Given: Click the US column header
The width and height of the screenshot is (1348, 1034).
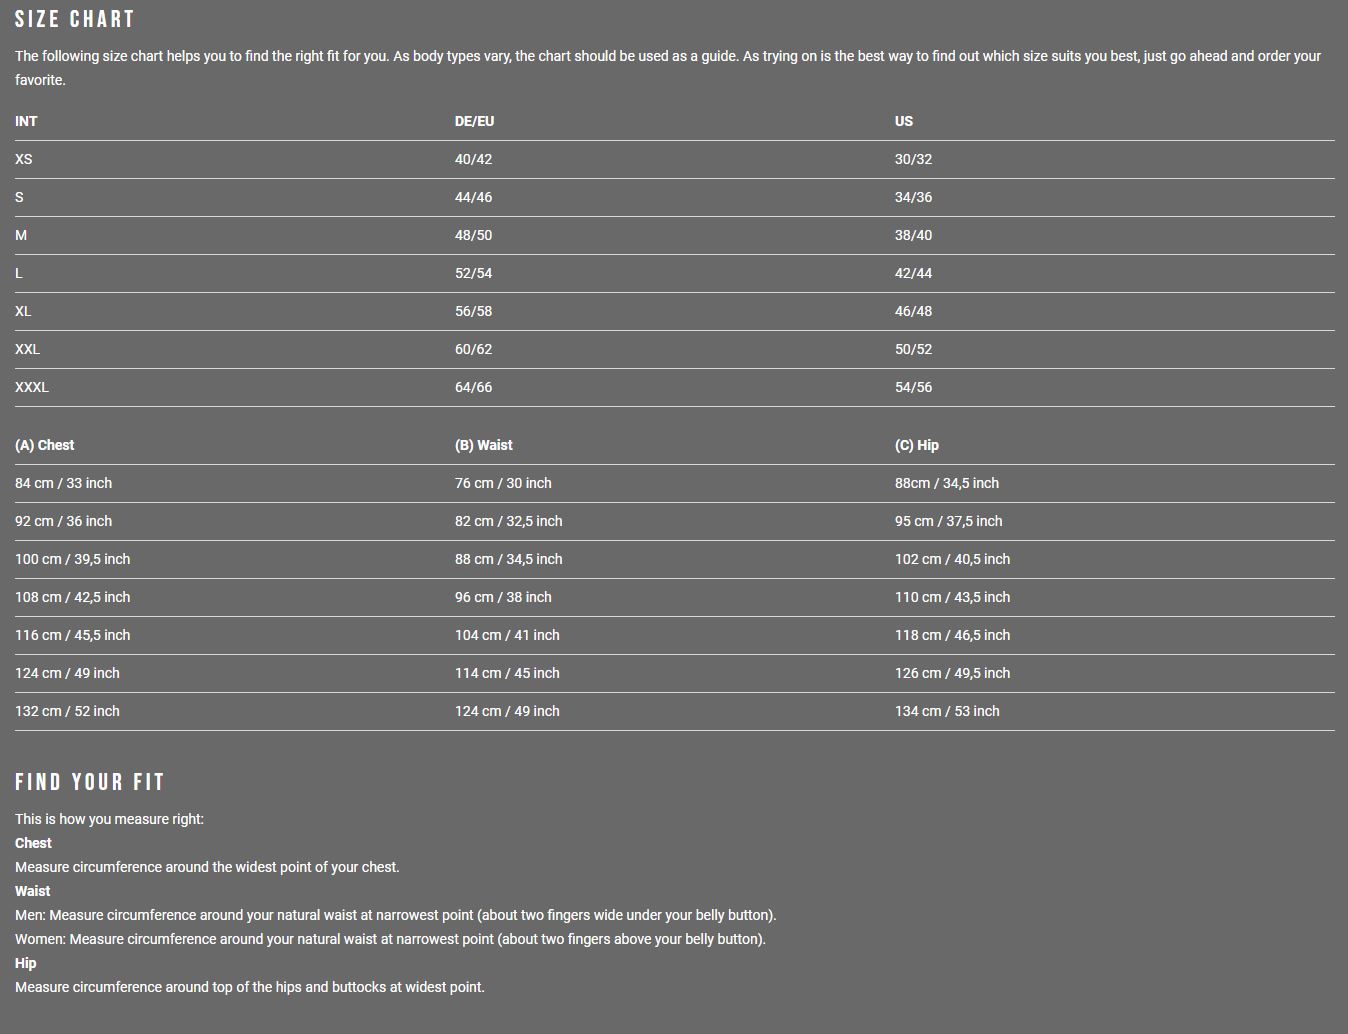Looking at the screenshot, I should point(903,121).
